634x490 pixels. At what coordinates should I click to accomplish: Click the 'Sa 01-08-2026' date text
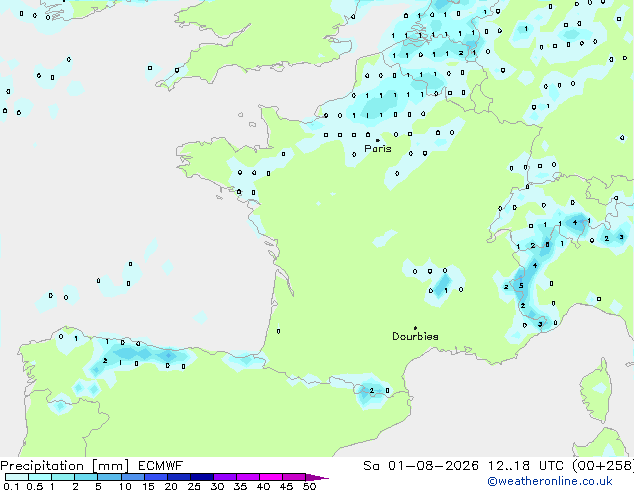tap(421, 466)
